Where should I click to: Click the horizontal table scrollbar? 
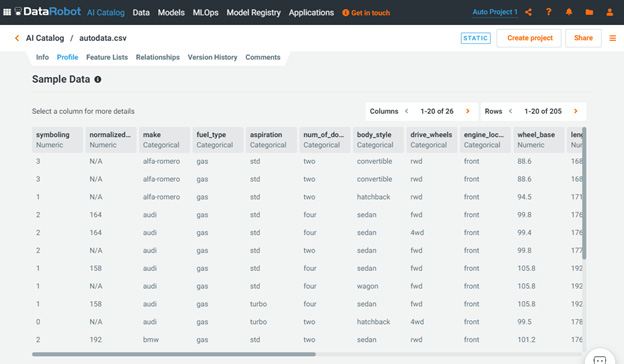174,354
